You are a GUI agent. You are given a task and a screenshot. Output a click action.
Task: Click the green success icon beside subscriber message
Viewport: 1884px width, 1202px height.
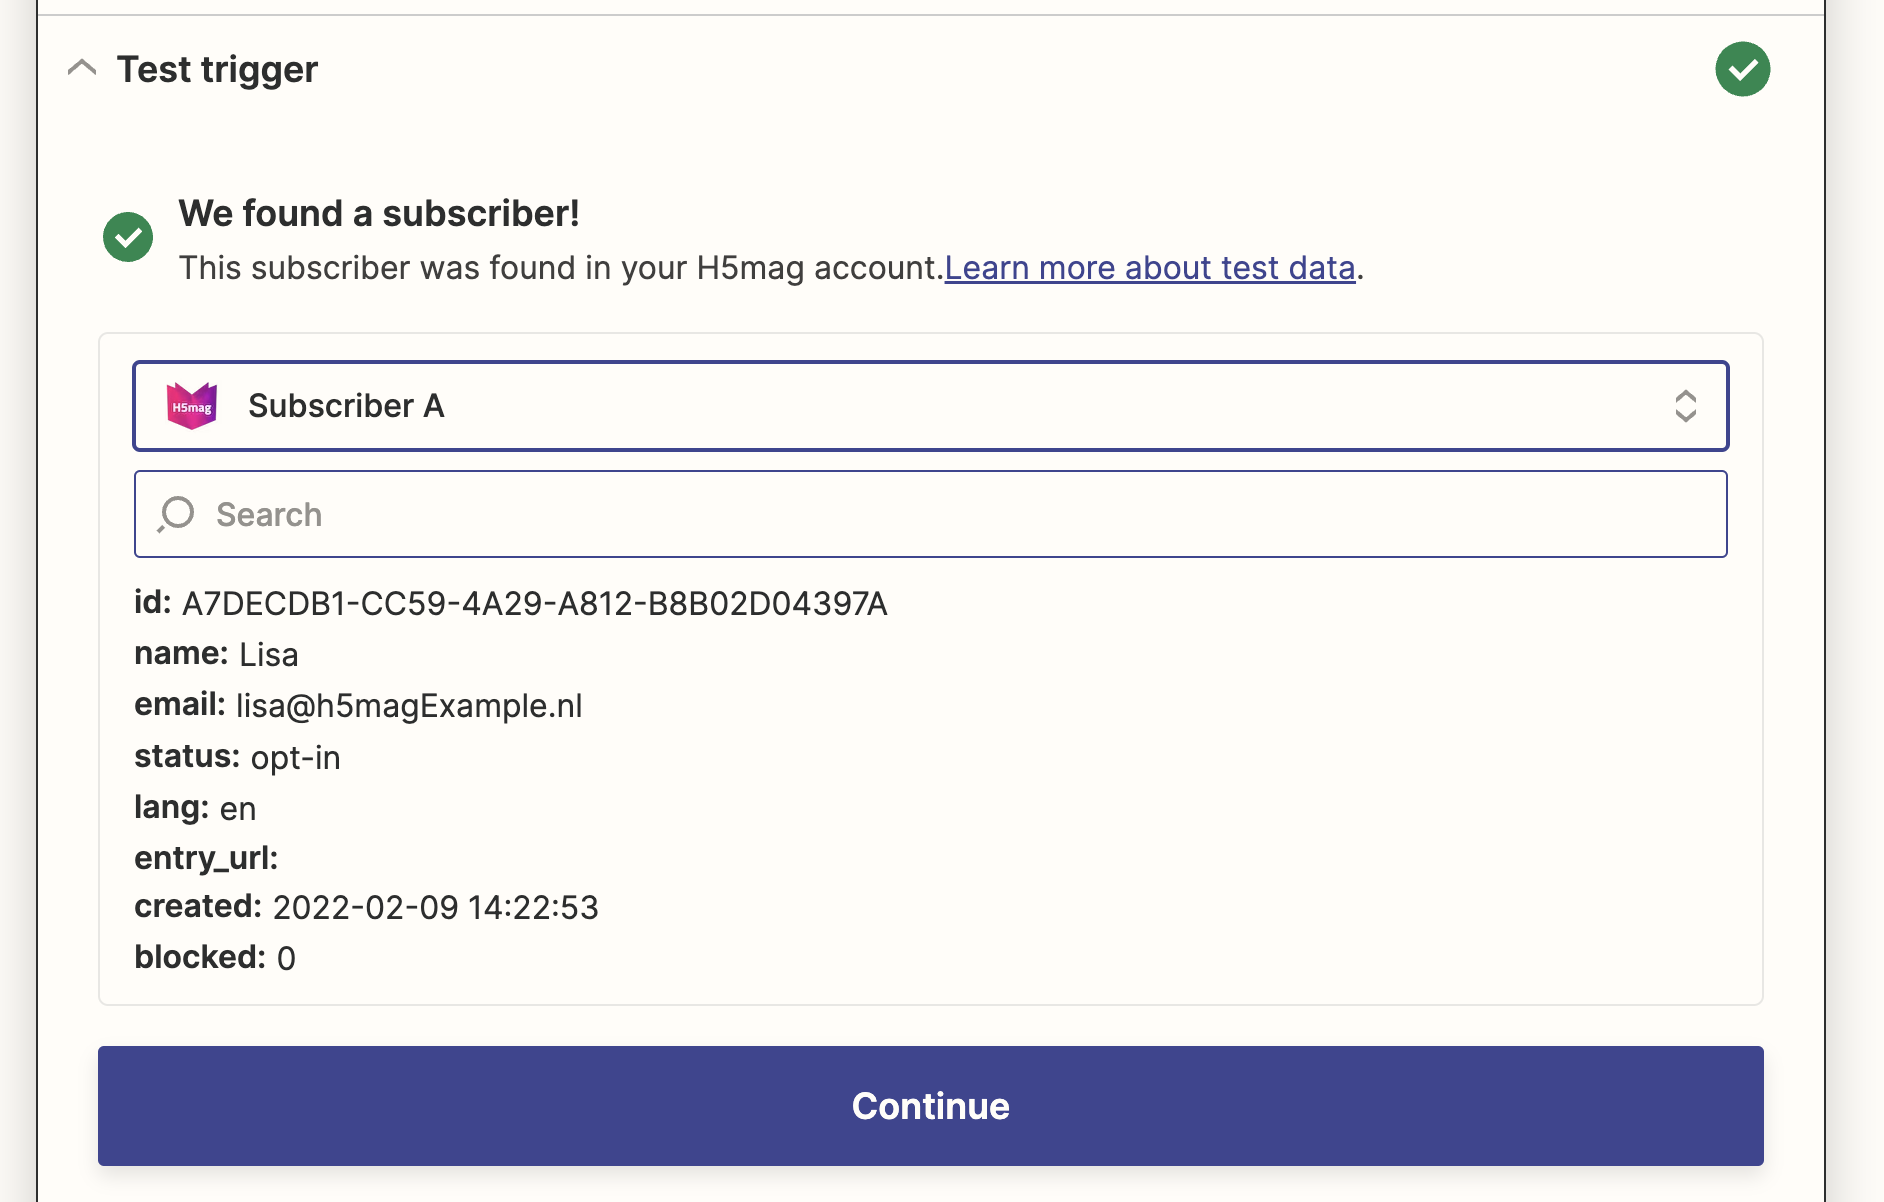pyautogui.click(x=128, y=237)
